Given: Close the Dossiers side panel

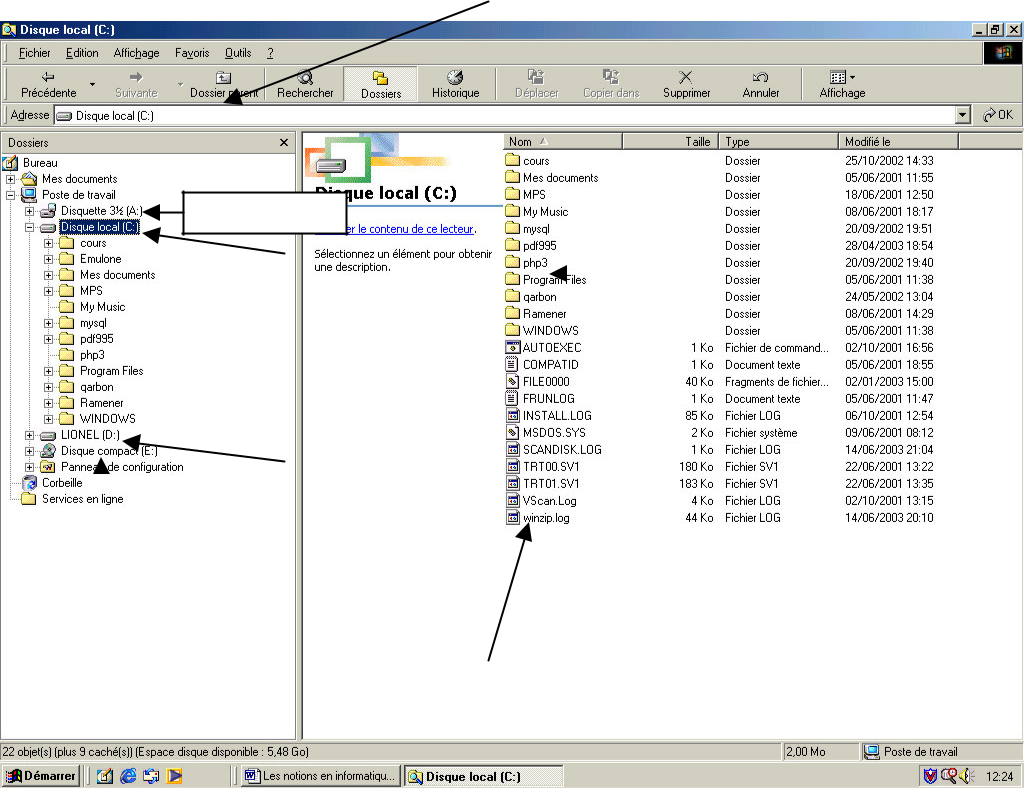Looking at the screenshot, I should pos(284,143).
